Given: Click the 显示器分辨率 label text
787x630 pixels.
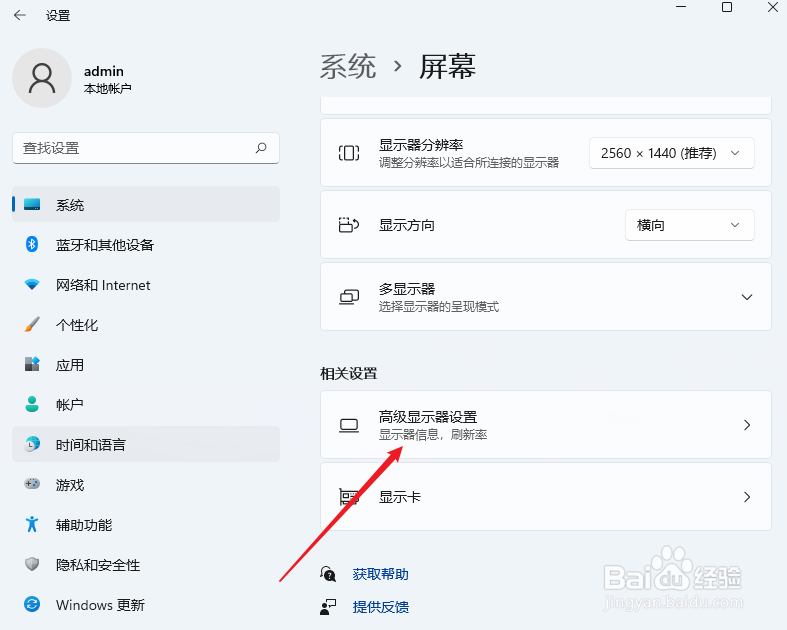Looking at the screenshot, I should tap(421, 145).
